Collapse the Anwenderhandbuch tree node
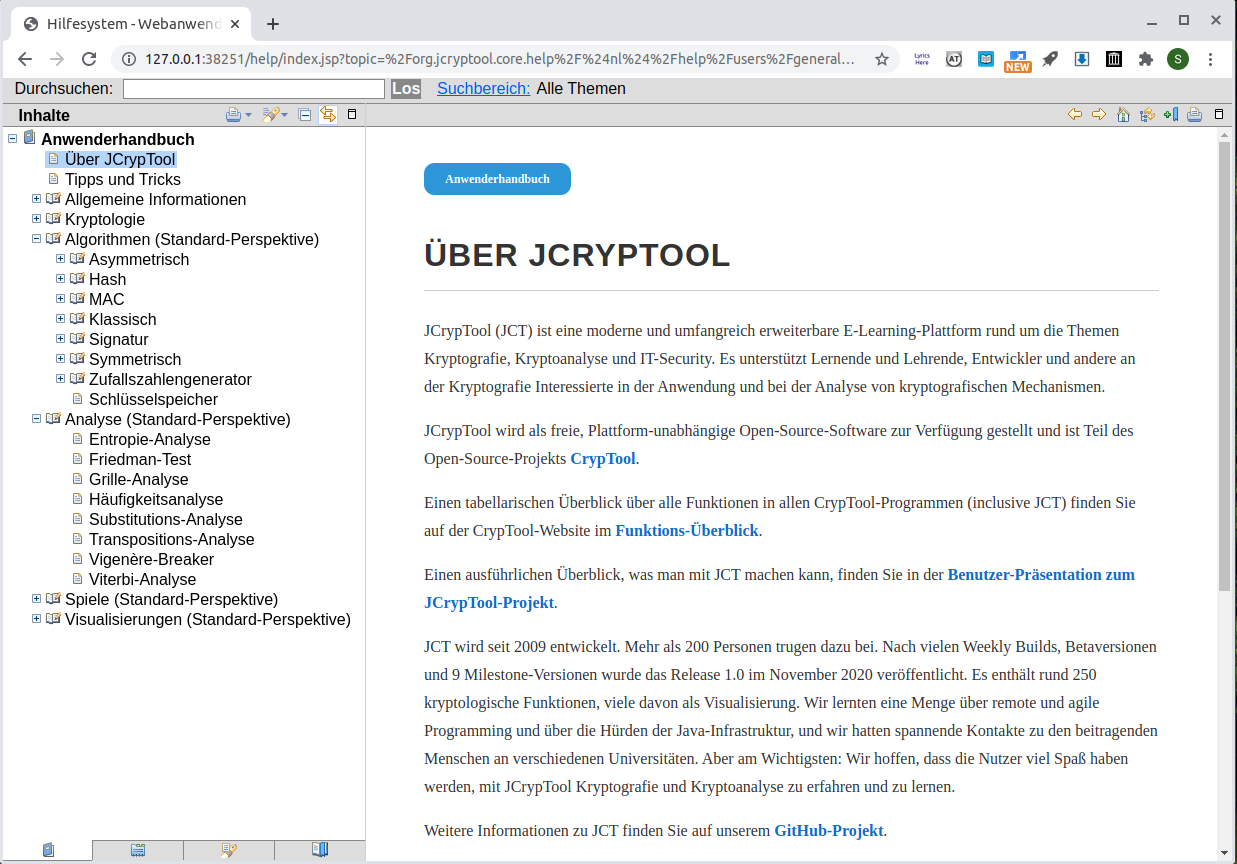This screenshot has width=1237, height=864. 13,139
